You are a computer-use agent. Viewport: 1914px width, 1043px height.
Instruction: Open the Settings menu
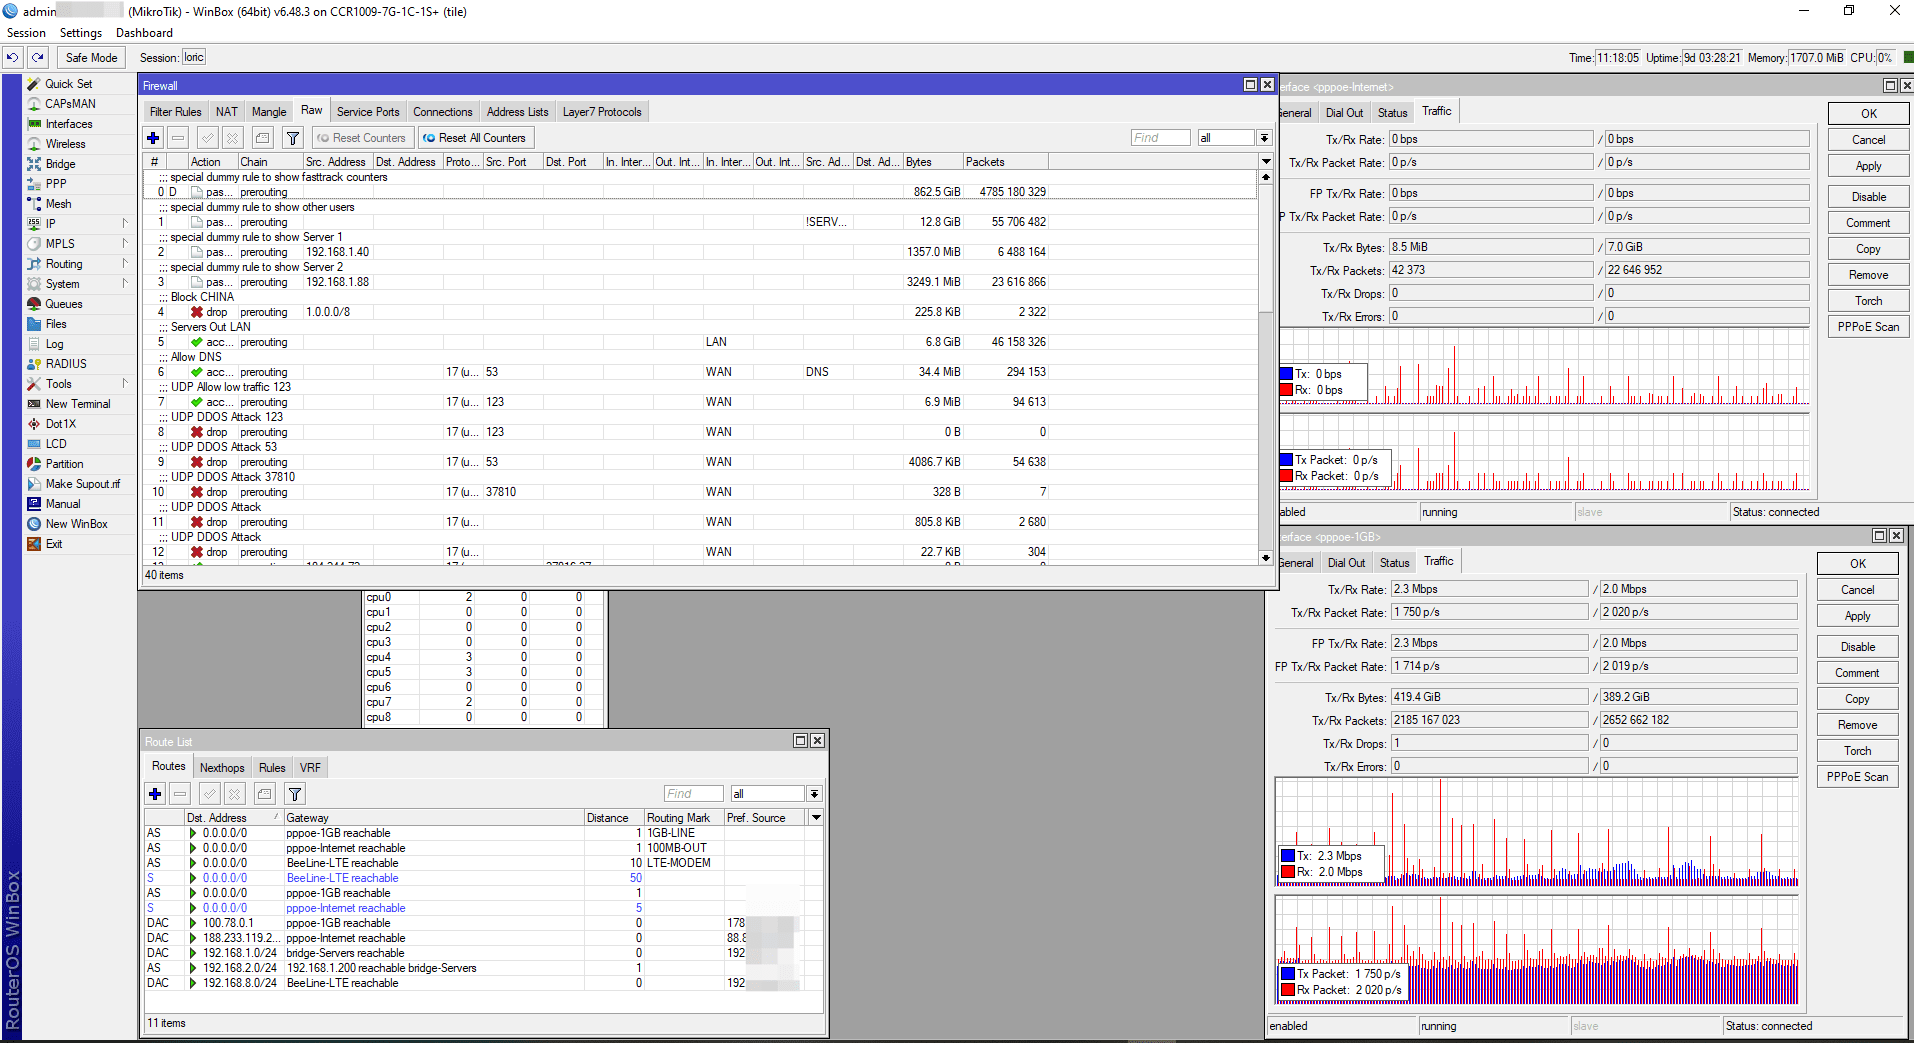pos(80,33)
